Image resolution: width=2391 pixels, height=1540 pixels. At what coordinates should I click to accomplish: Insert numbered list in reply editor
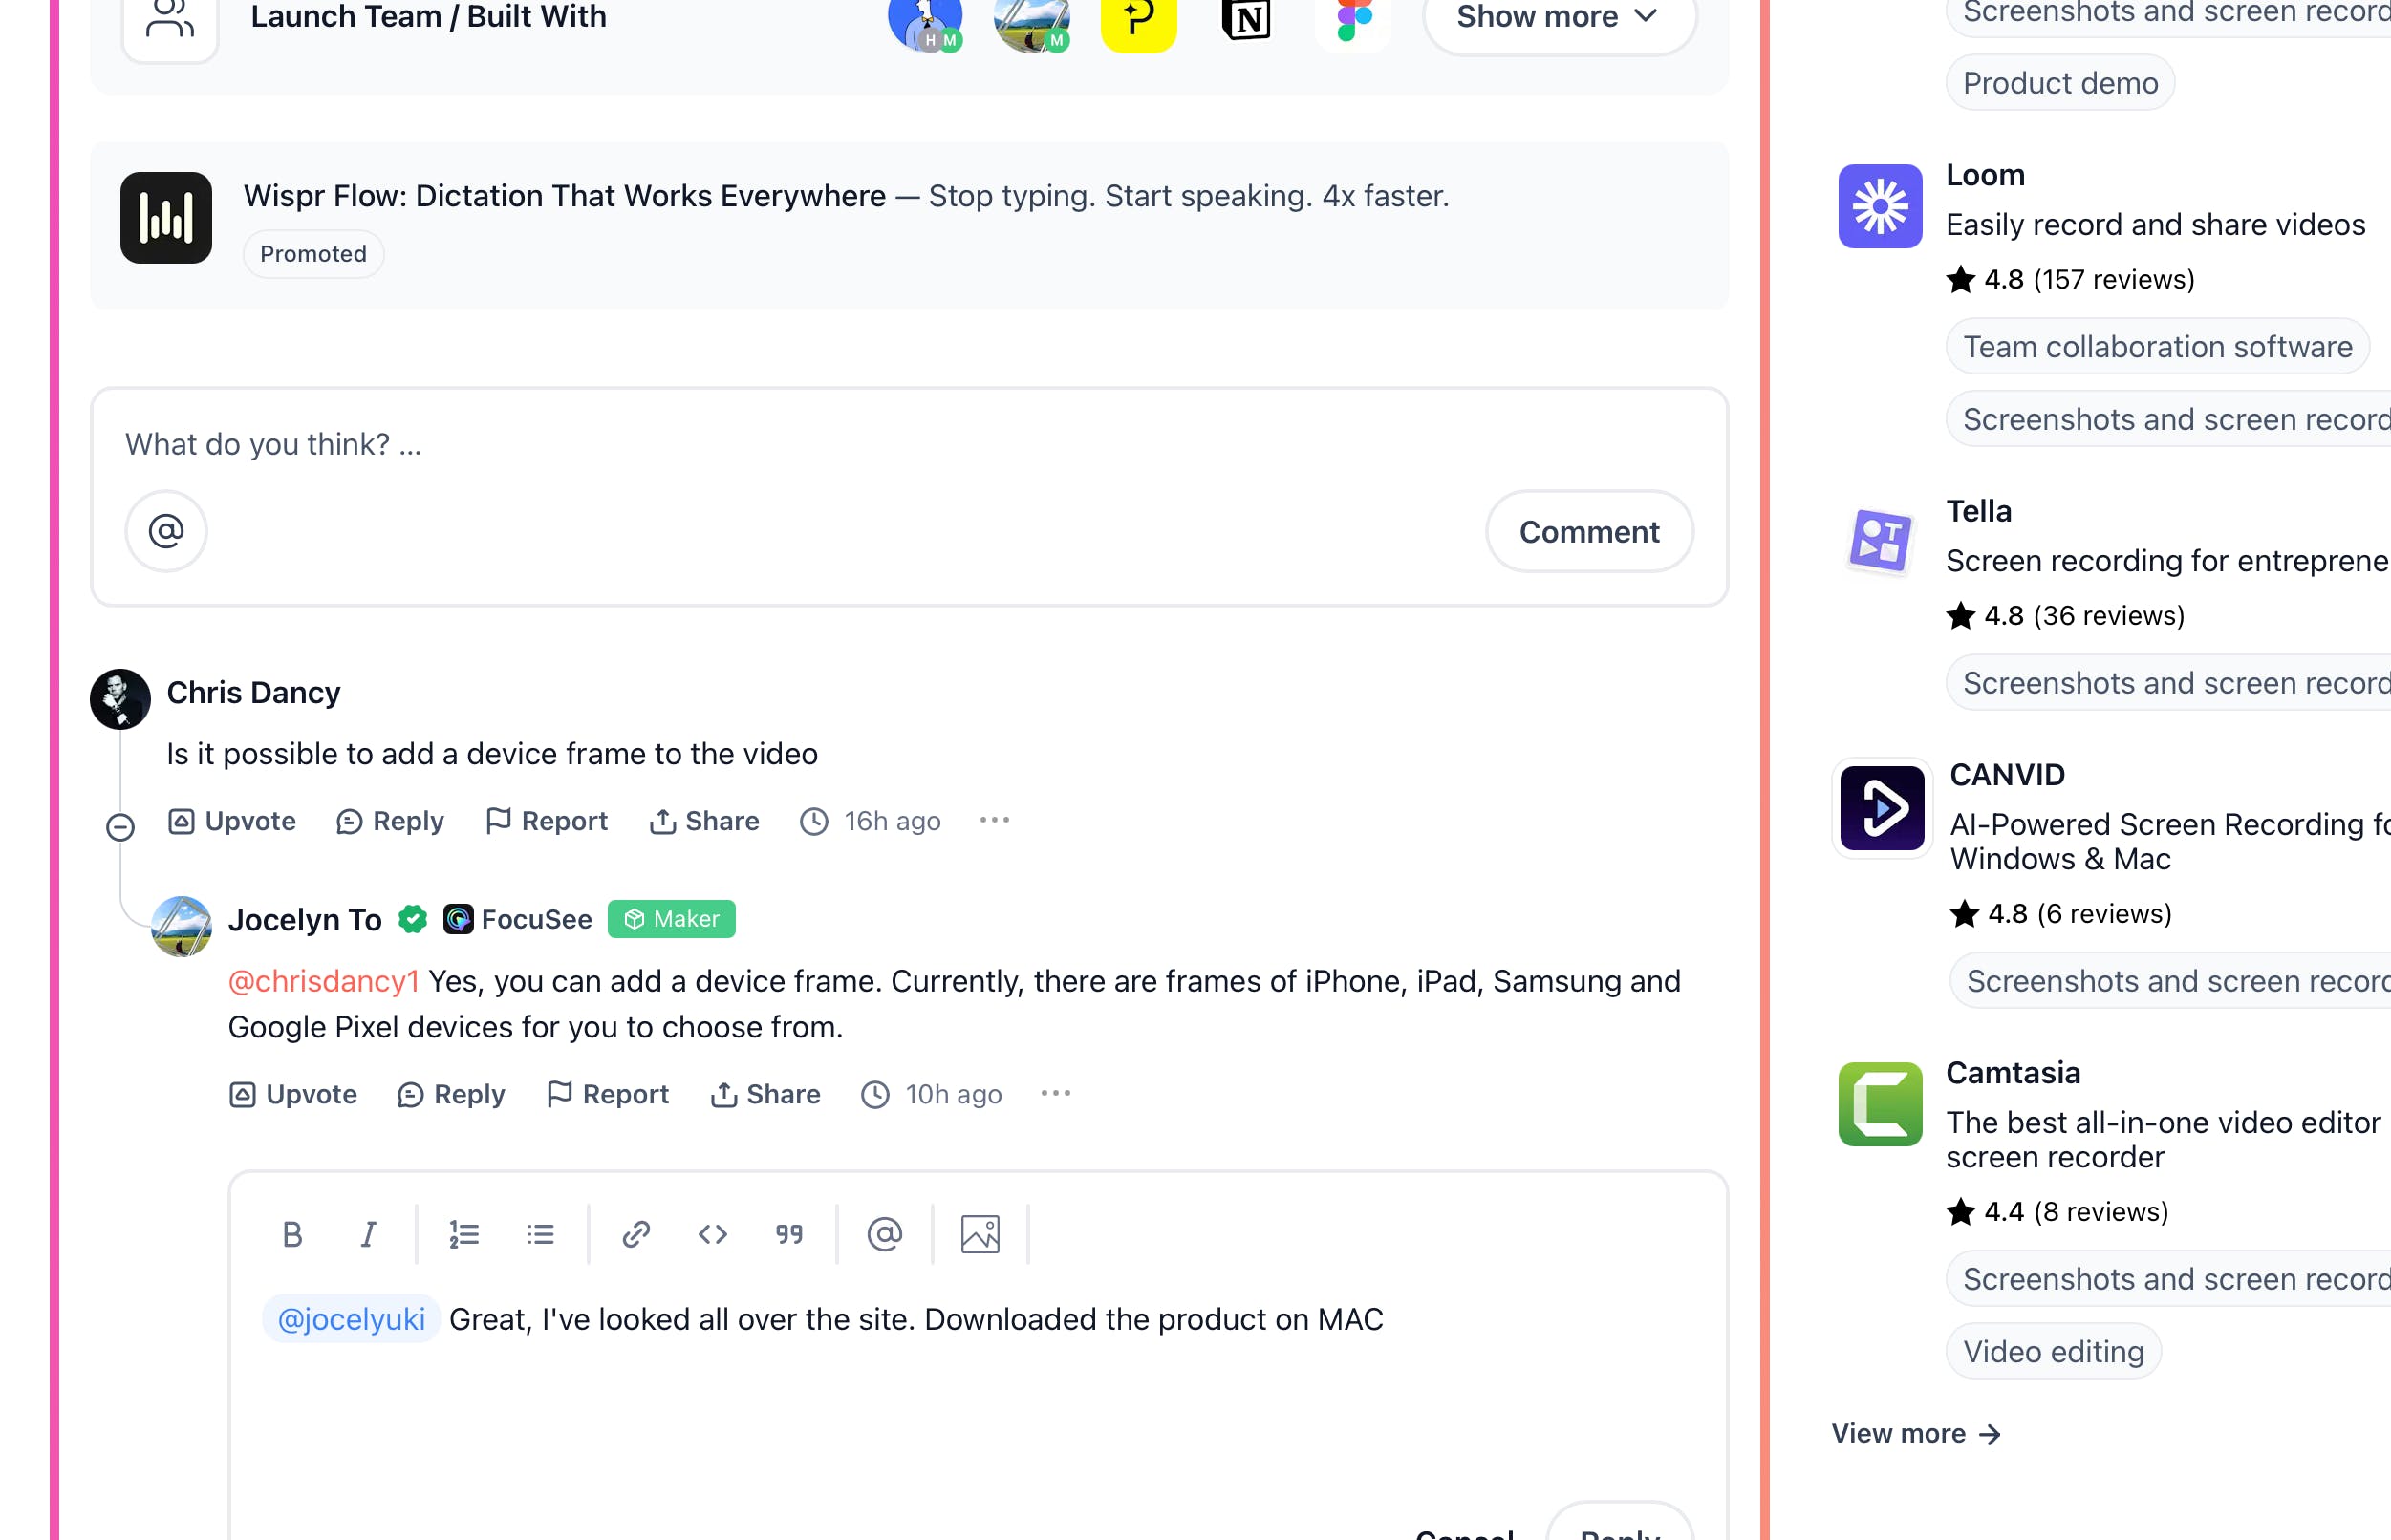(464, 1235)
